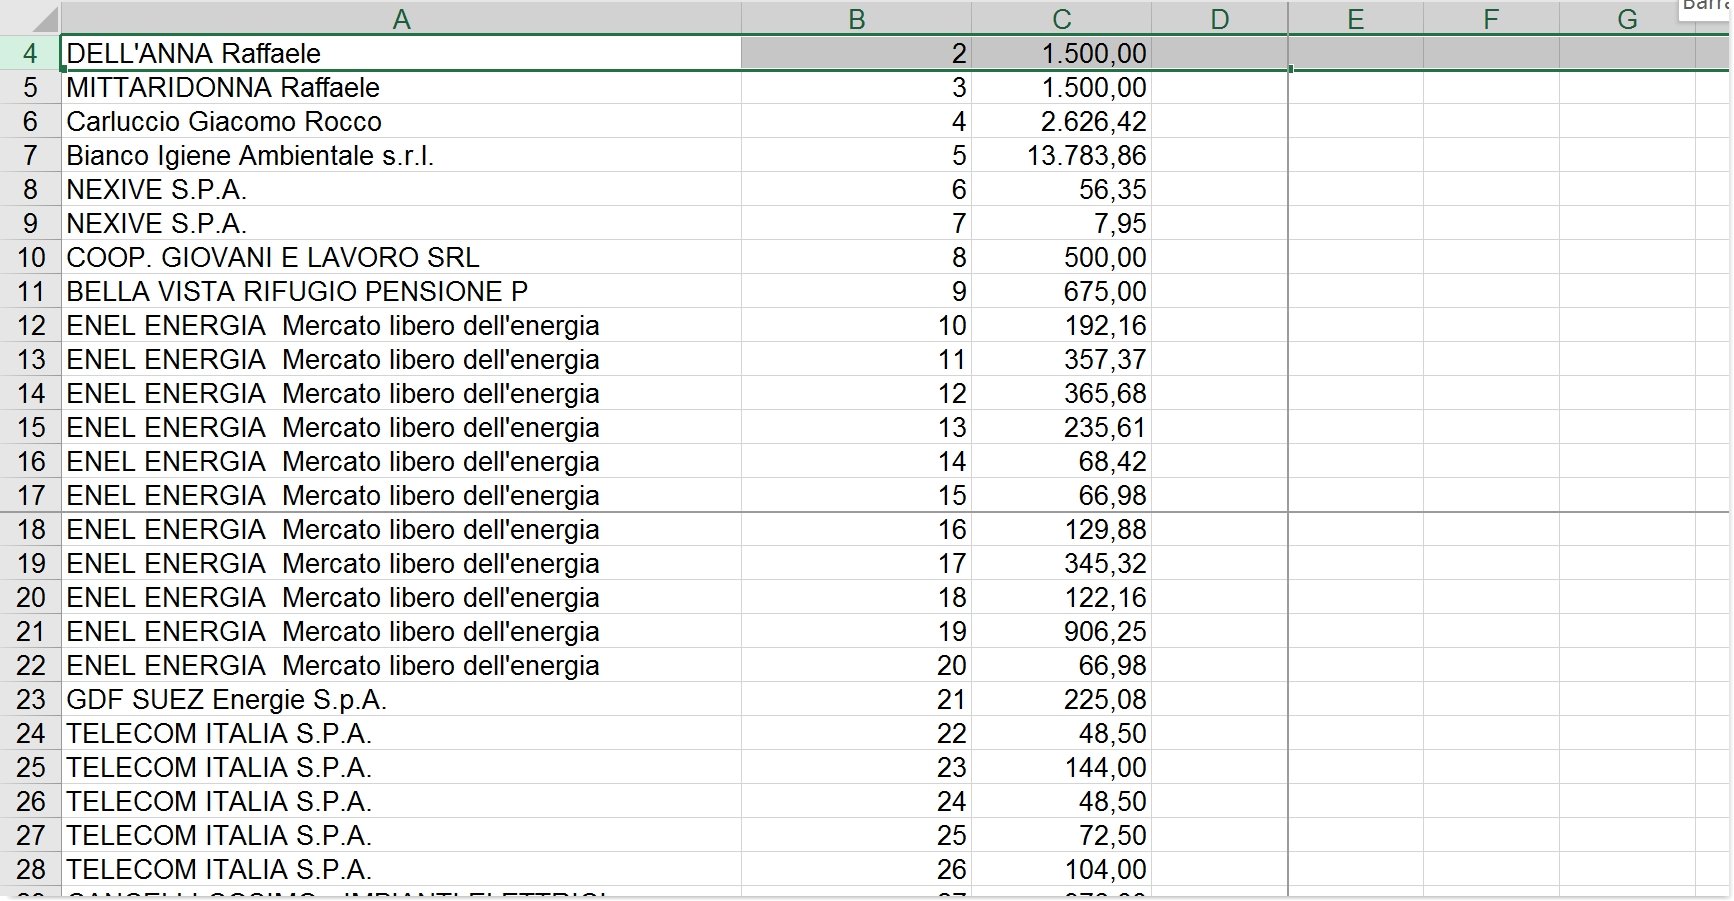
Task: Select row 18 header
Action: 30,529
